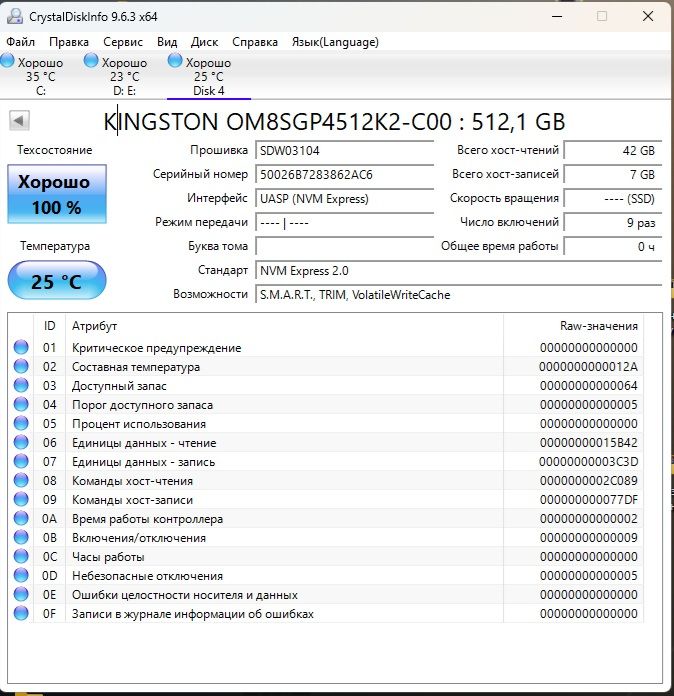This screenshot has width=674, height=696.
Task: Click the Прошивка field SDW03104
Action: [345, 150]
